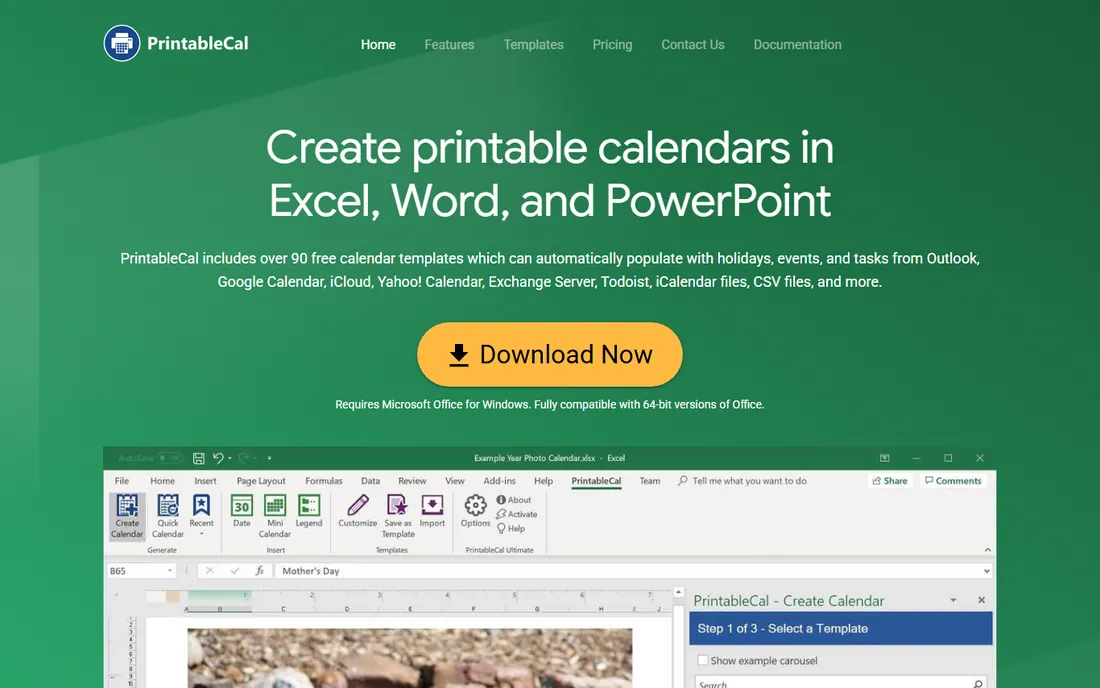Screen dimensions: 1100x688
Task: Click the vertical scrollbar up arrow
Action: point(678,593)
